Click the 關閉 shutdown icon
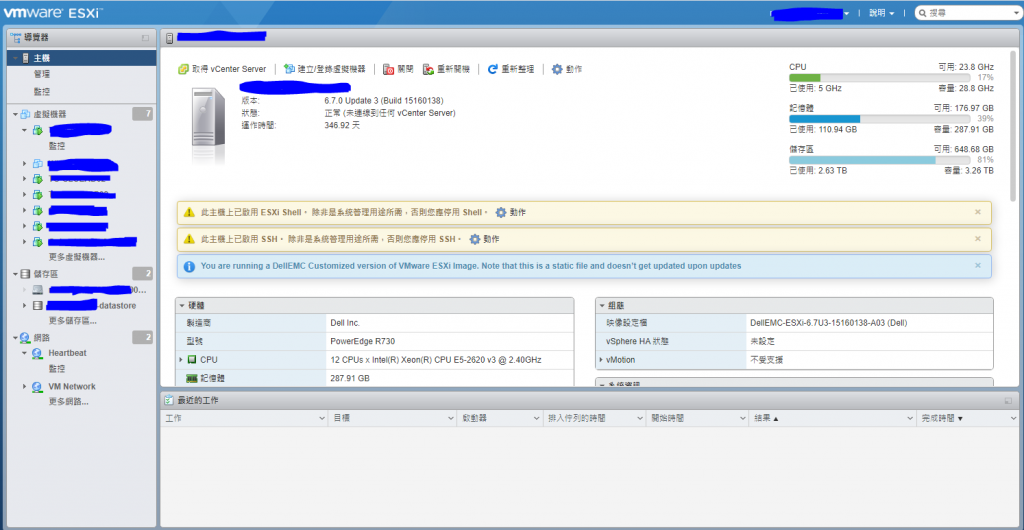The height and width of the screenshot is (530, 1024). coord(389,69)
